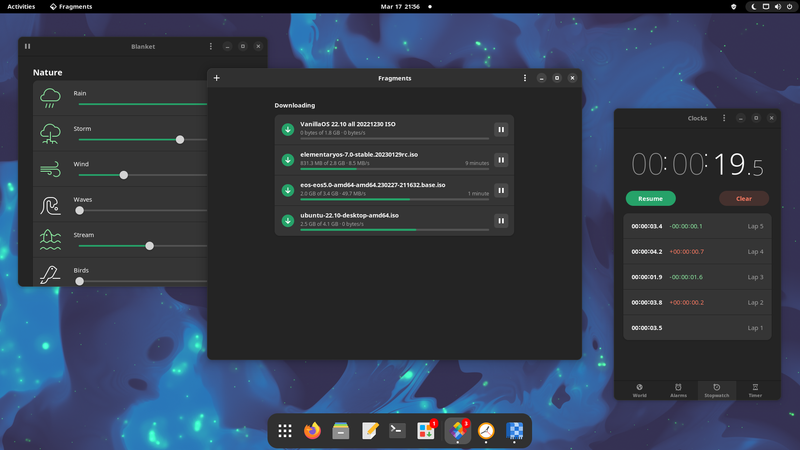Click the eos-eos5.0 download status icon
The image size is (800, 450).
point(288,190)
